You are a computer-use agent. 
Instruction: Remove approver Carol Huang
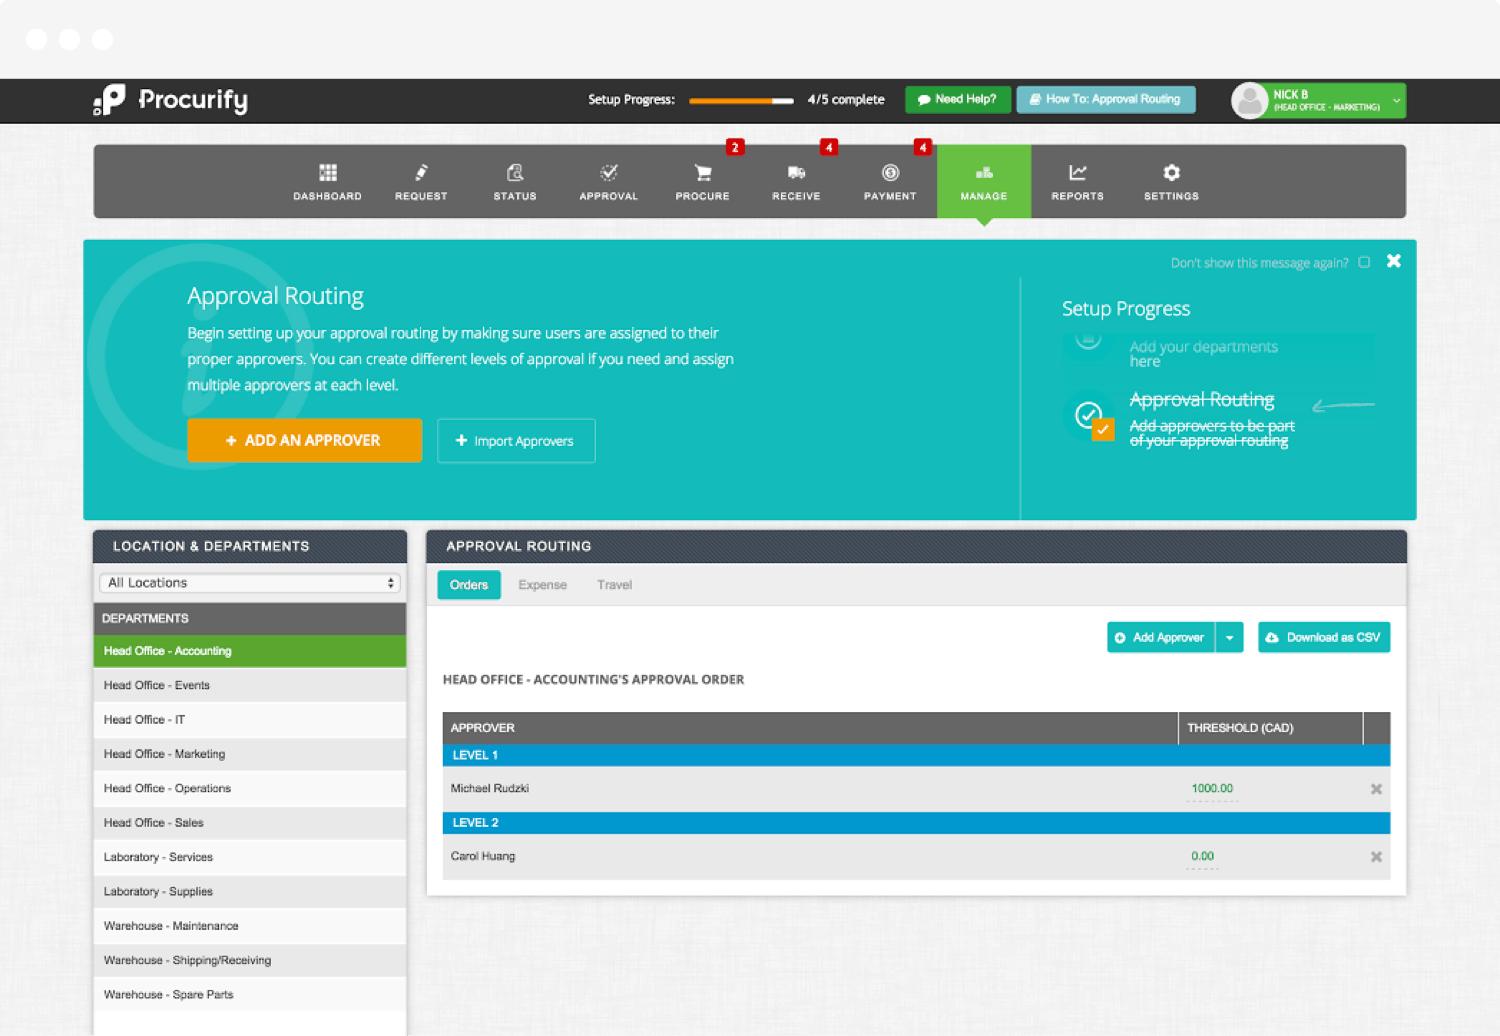(x=1376, y=857)
